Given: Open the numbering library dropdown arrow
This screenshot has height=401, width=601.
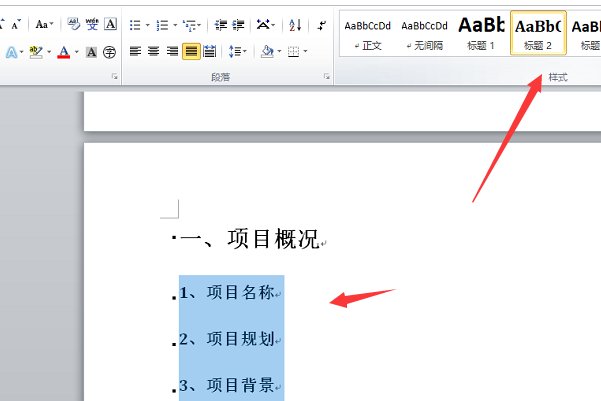Looking at the screenshot, I should [175, 25].
